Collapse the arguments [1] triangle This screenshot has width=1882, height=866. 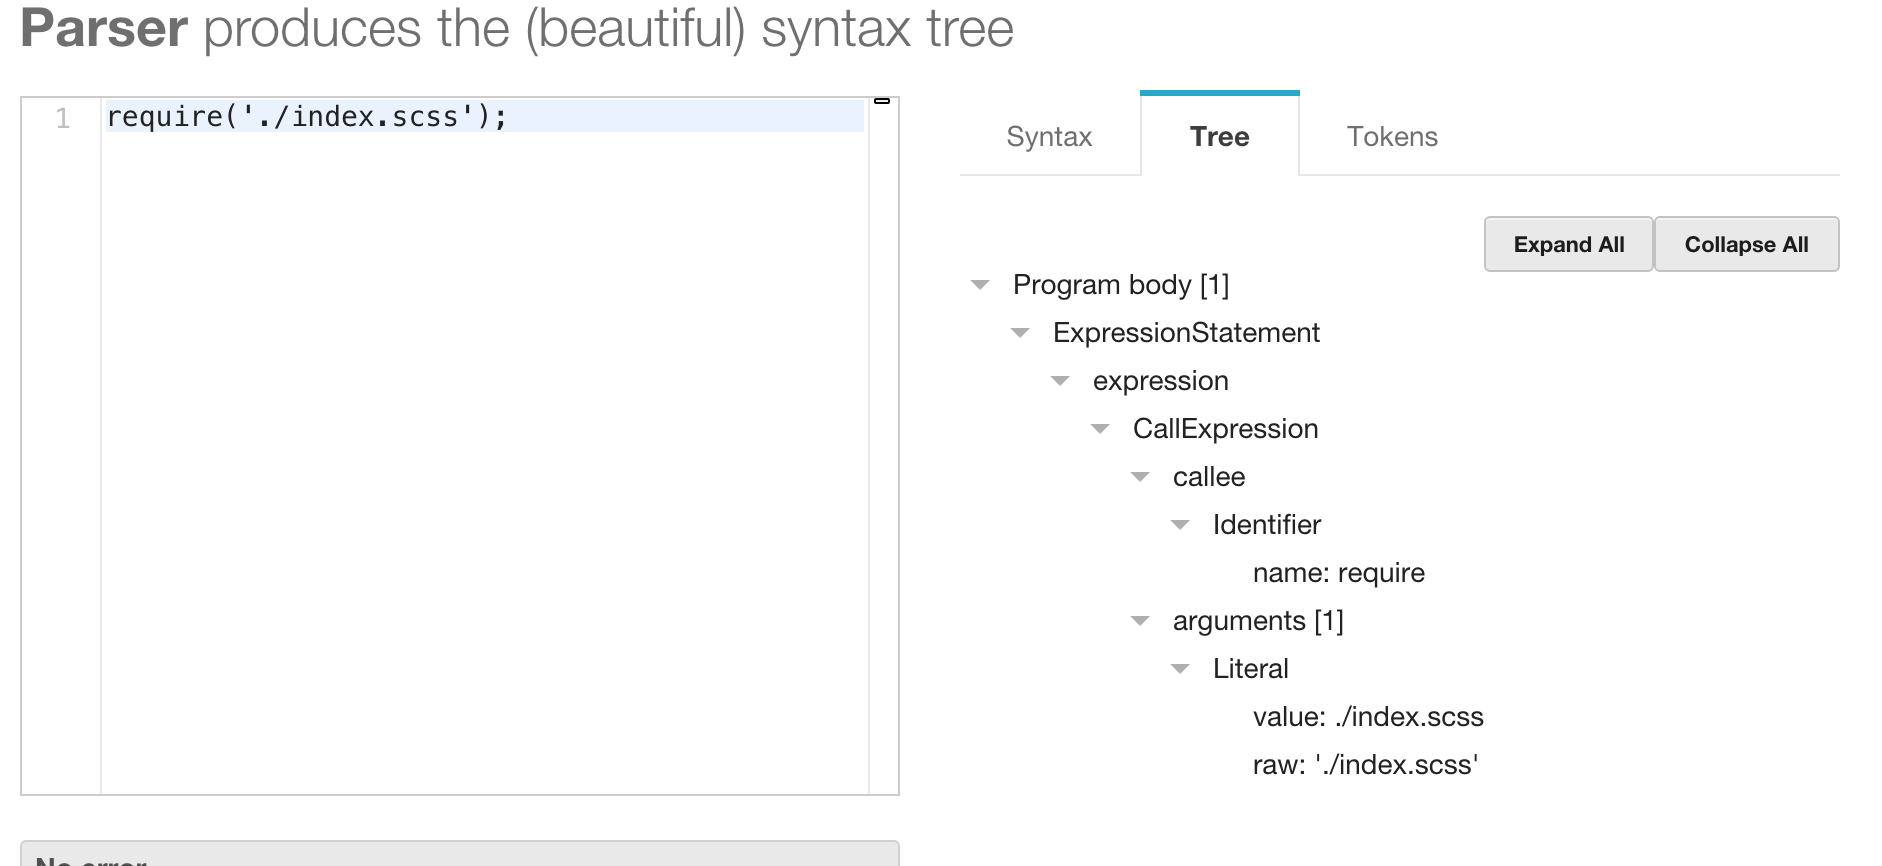pos(1140,622)
